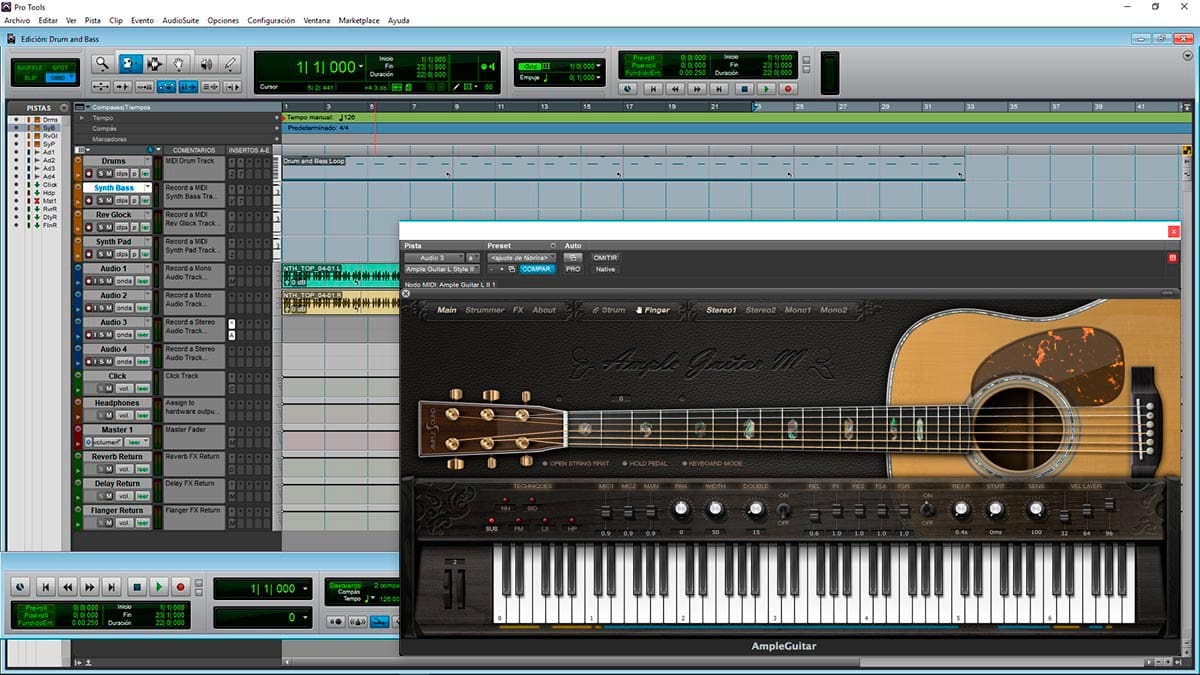Open the floating transport counter dropdown

click(x=305, y=589)
